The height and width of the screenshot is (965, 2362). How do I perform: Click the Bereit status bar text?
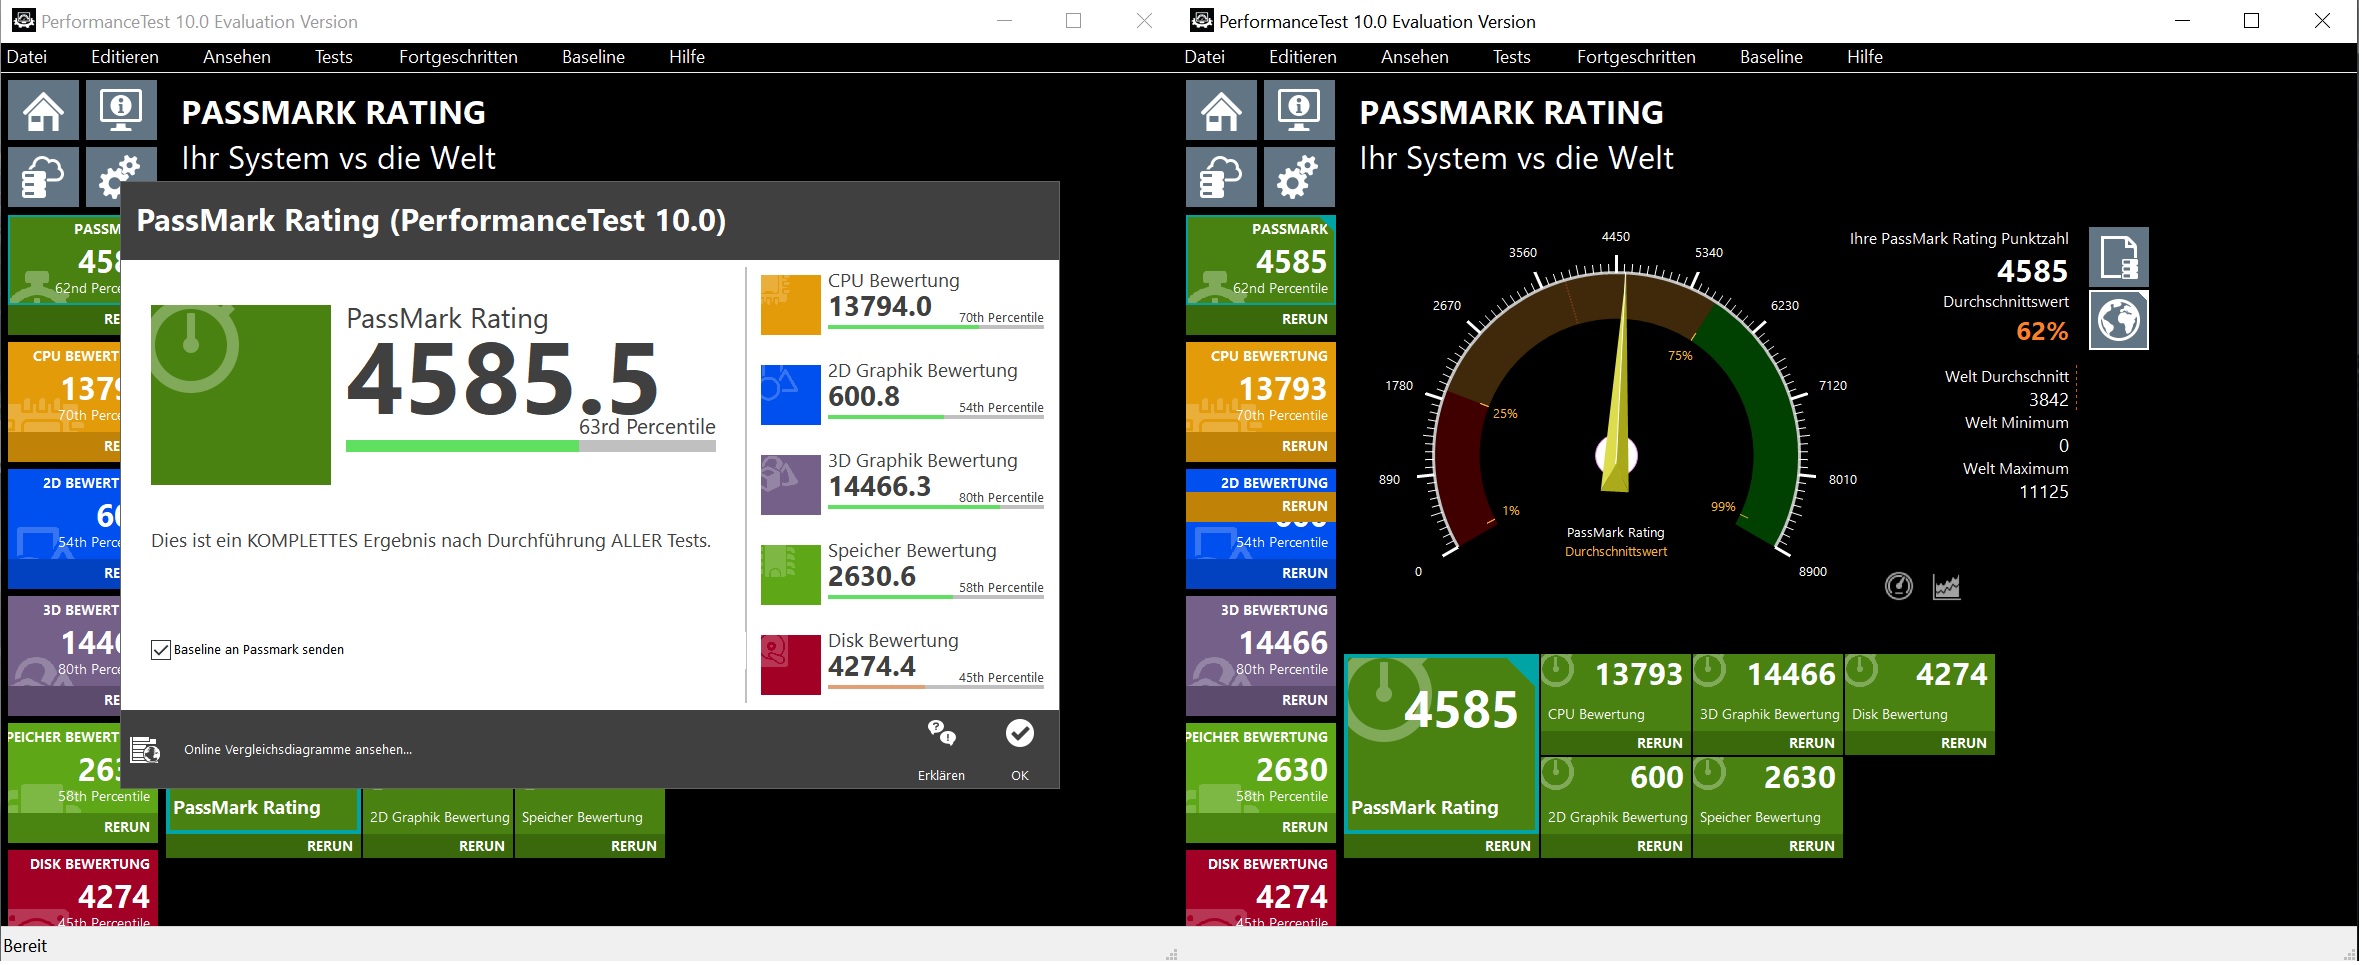[x=25, y=946]
